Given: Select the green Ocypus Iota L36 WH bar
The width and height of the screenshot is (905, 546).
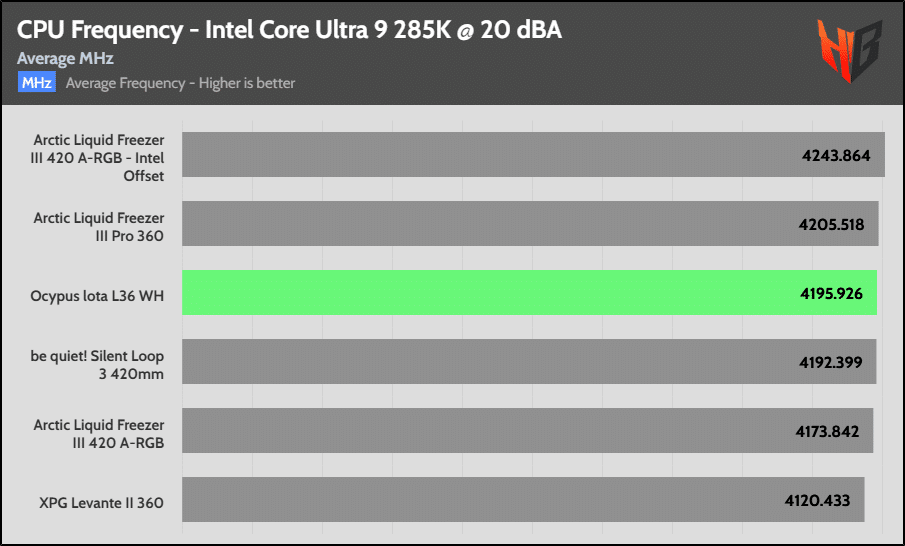Looking at the screenshot, I should pos(529,293).
